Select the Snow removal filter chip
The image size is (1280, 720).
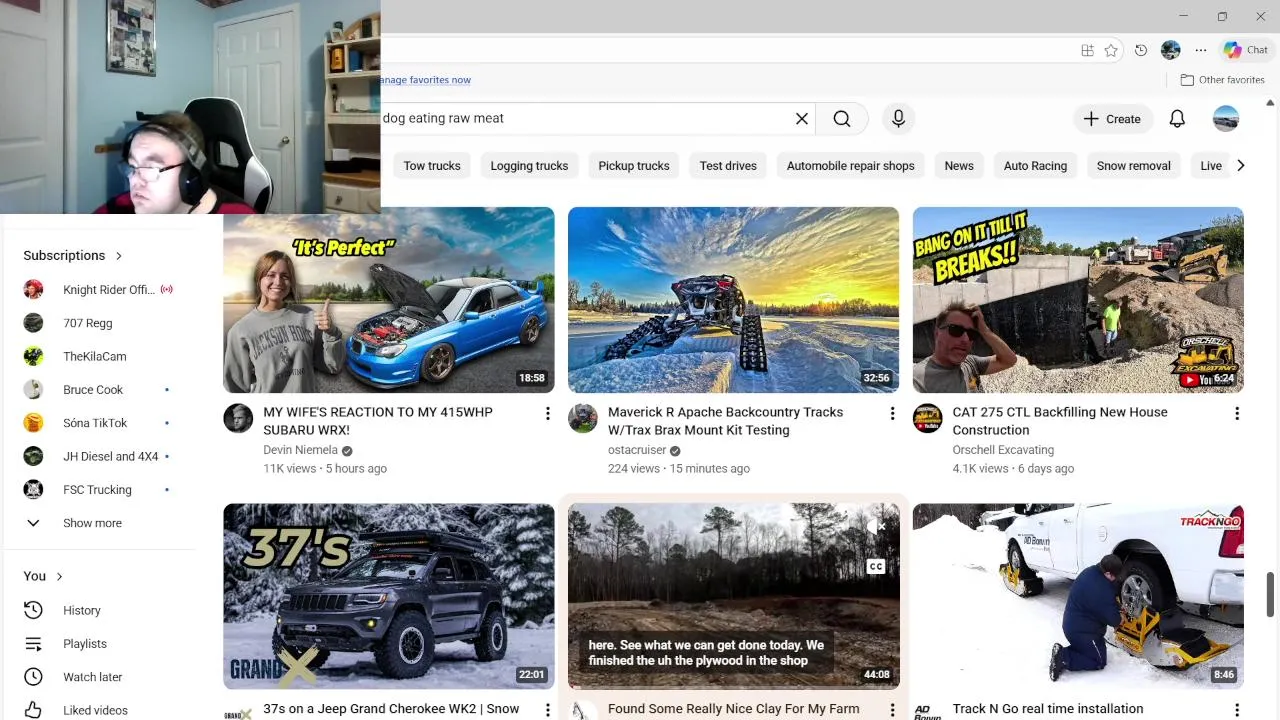[x=1133, y=166]
